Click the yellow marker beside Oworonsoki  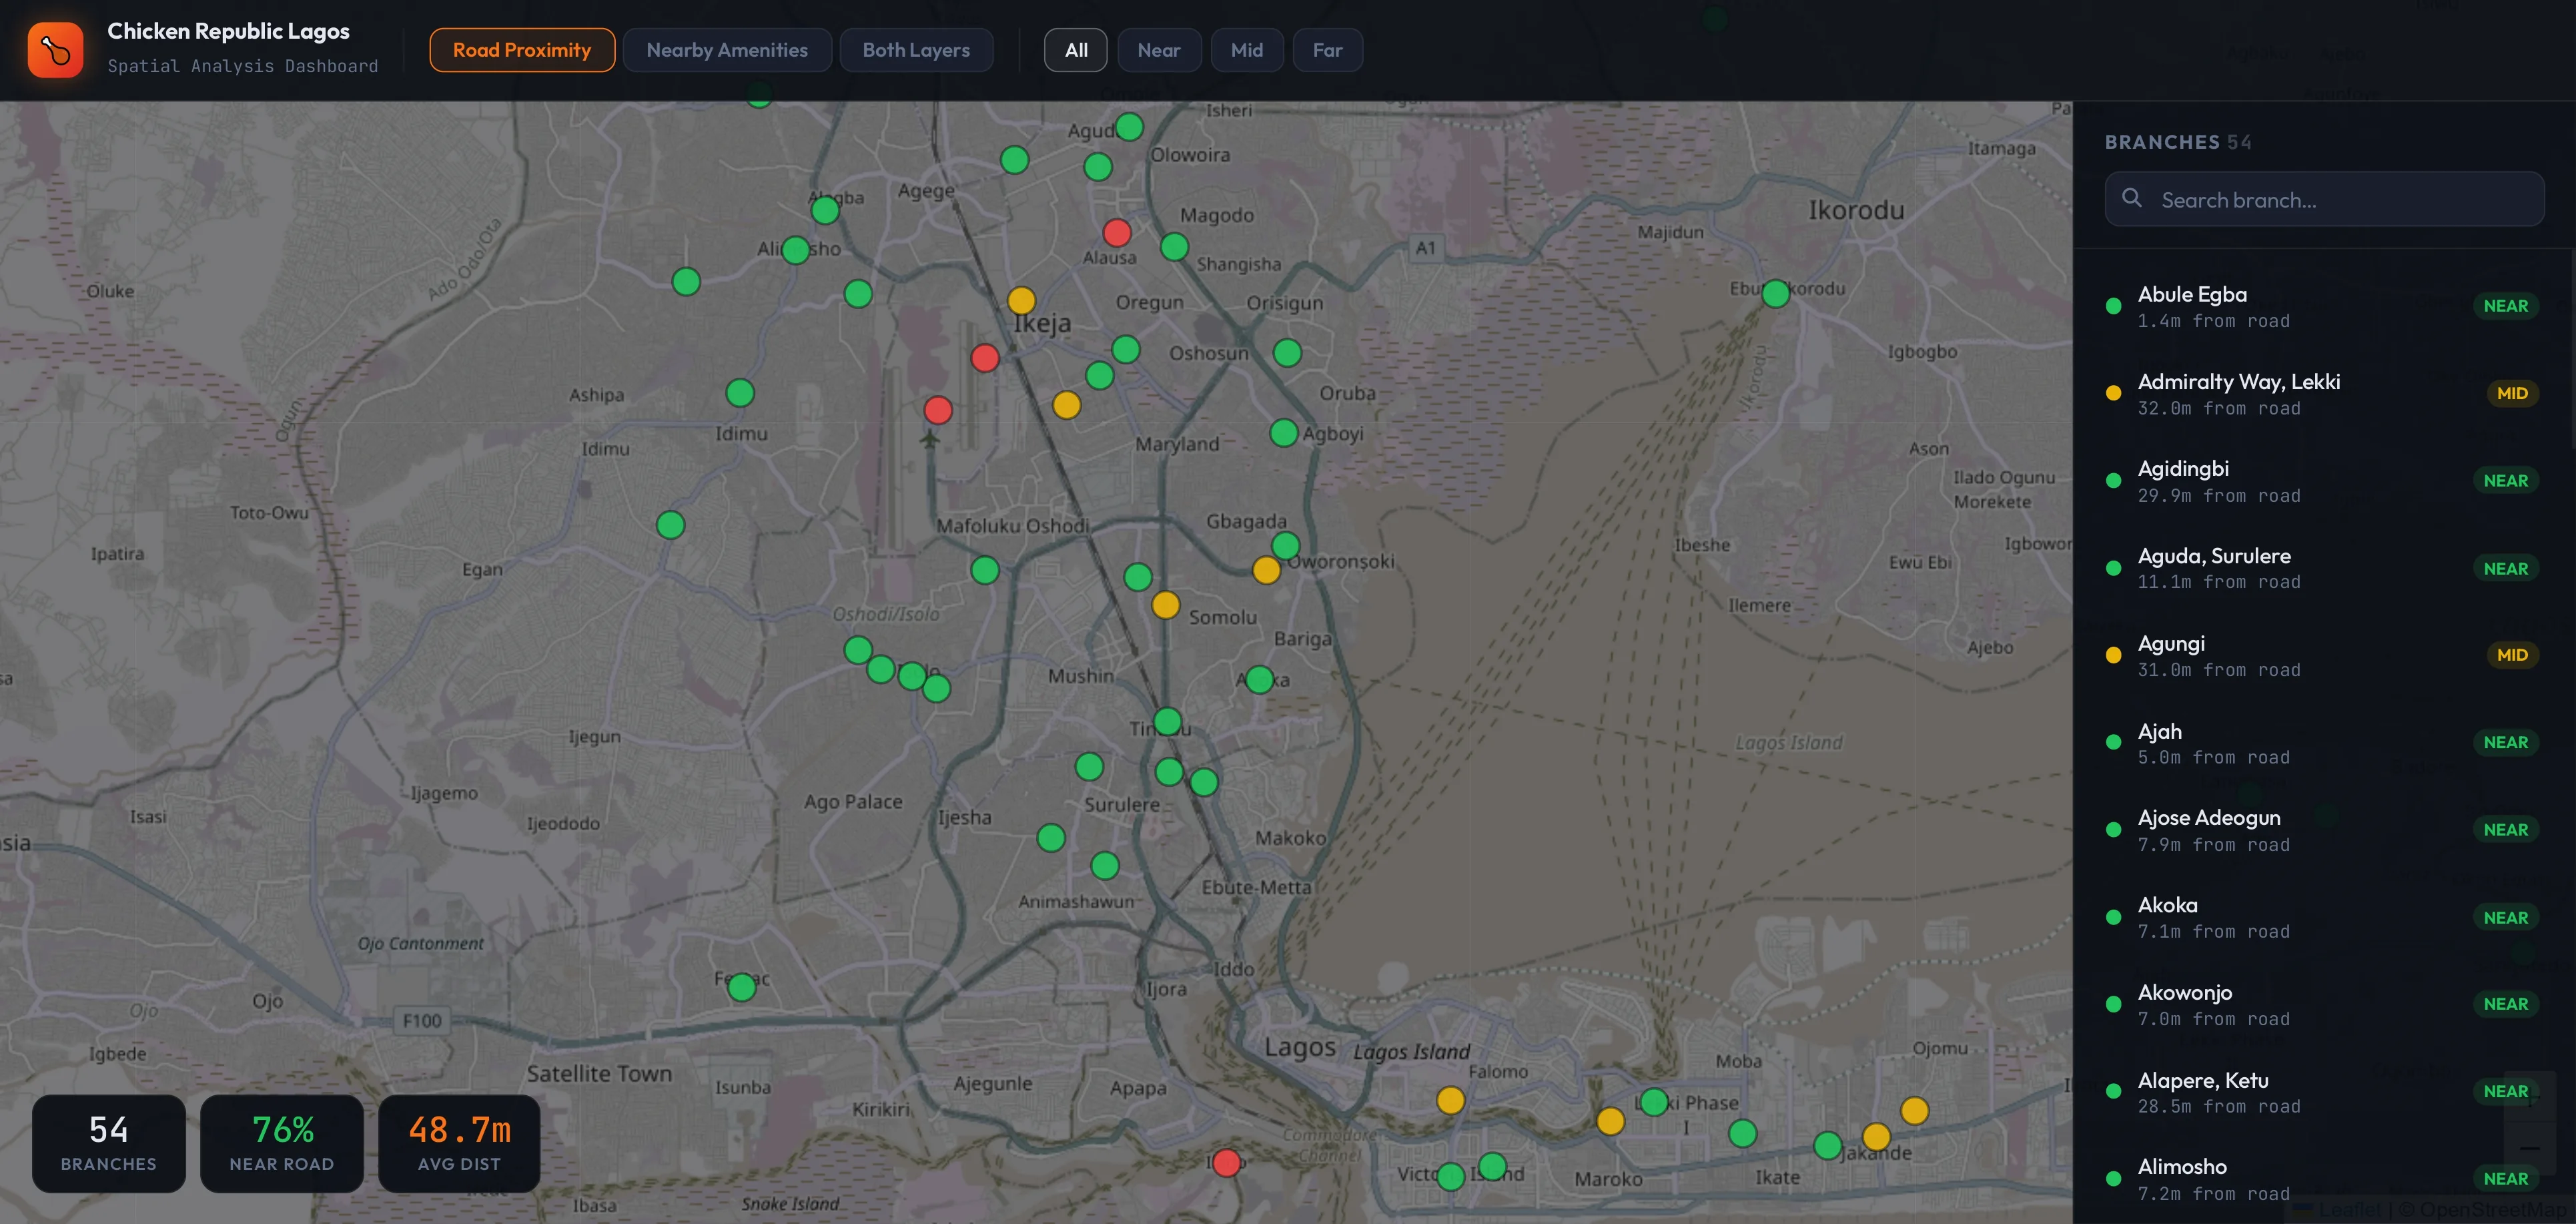[1267, 570]
